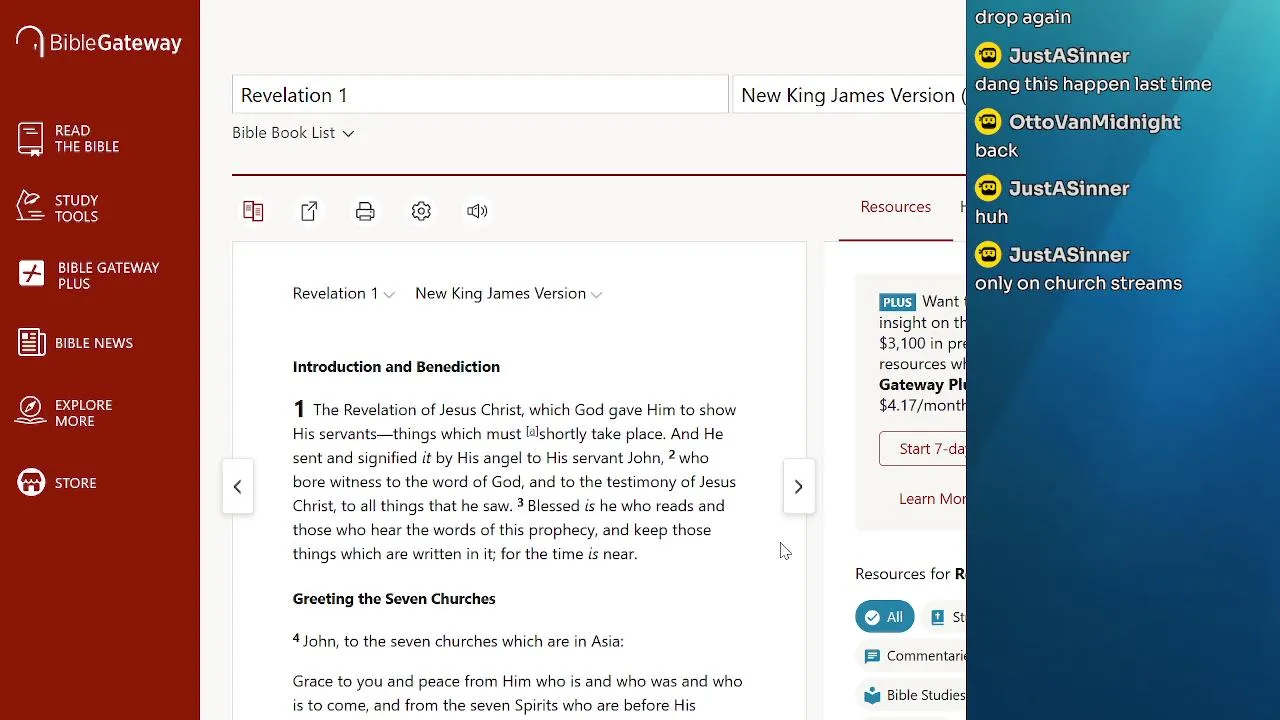The width and height of the screenshot is (1280, 720).
Task: Open the version dropdown in the search bar
Action: [x=850, y=95]
